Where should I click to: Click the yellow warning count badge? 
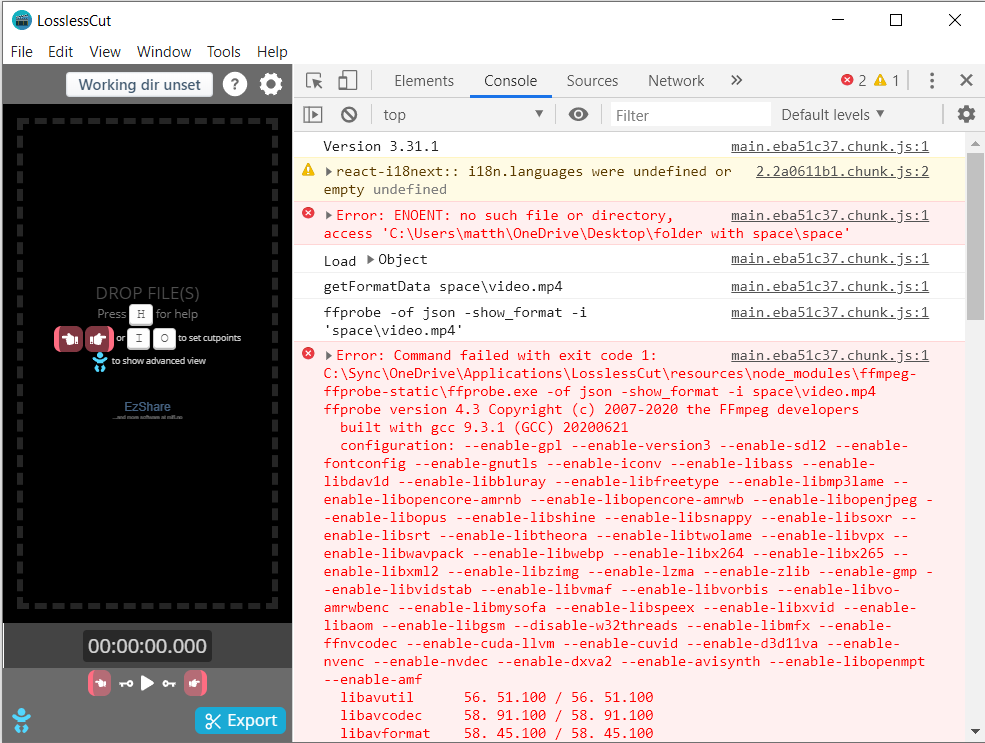(887, 80)
